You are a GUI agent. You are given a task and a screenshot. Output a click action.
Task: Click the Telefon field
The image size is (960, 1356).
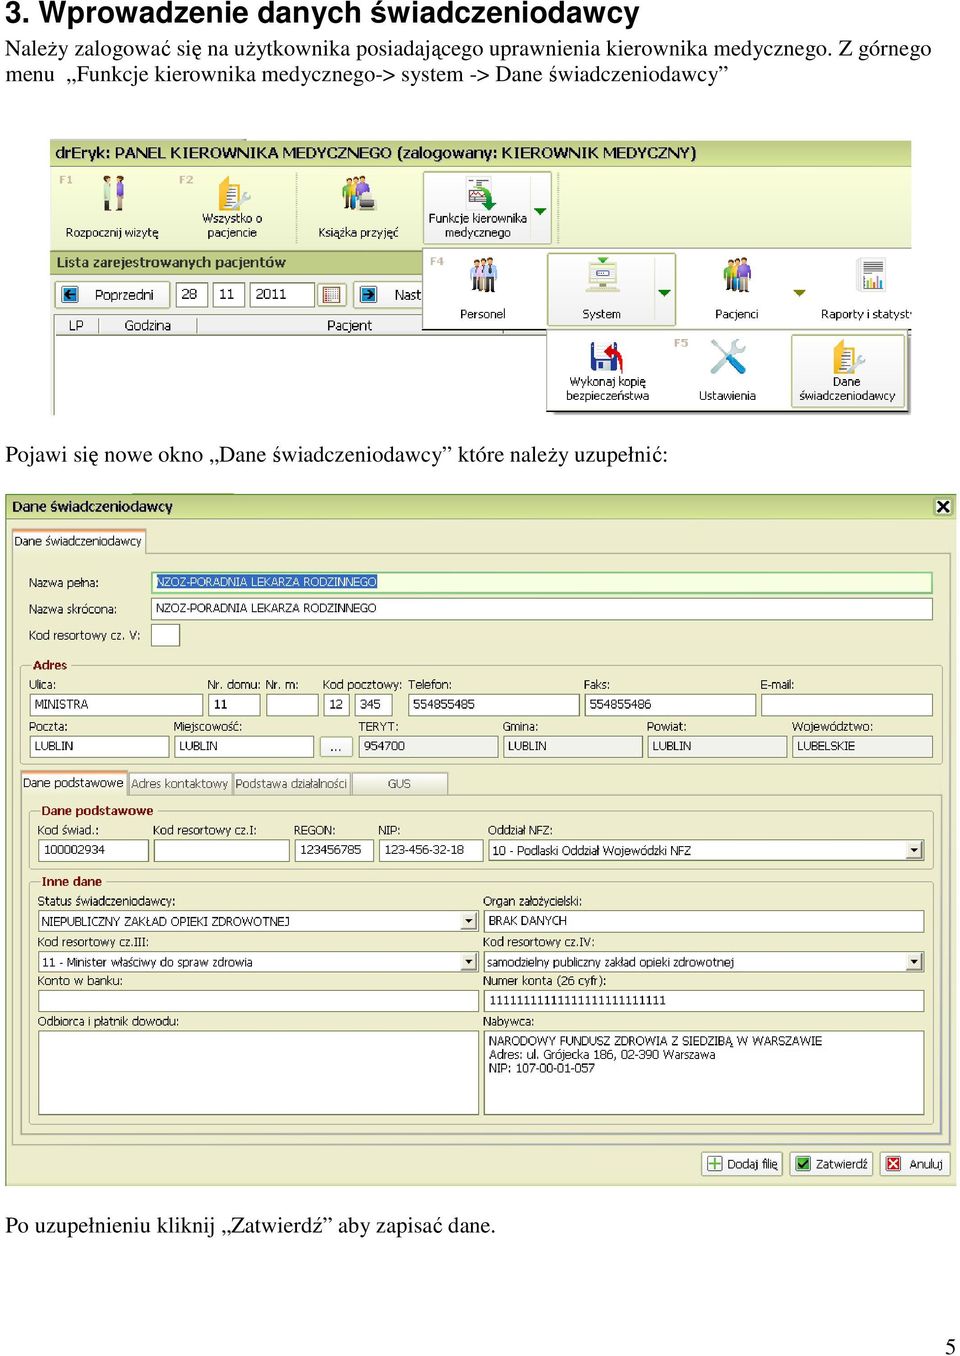[494, 705]
